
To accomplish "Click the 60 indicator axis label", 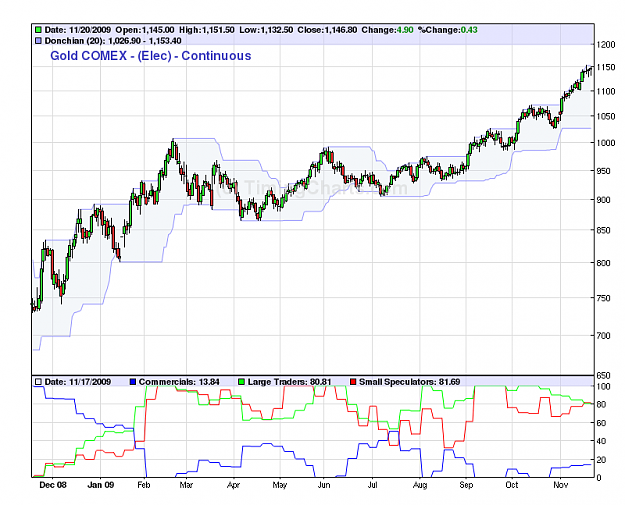I will coord(601,423).
